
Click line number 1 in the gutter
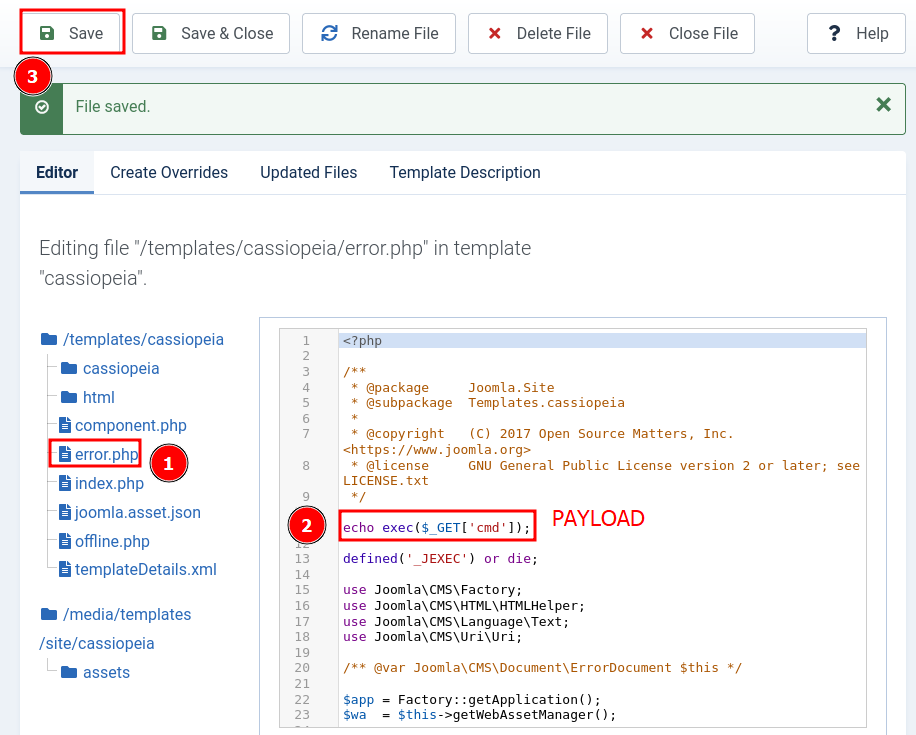coord(306,341)
